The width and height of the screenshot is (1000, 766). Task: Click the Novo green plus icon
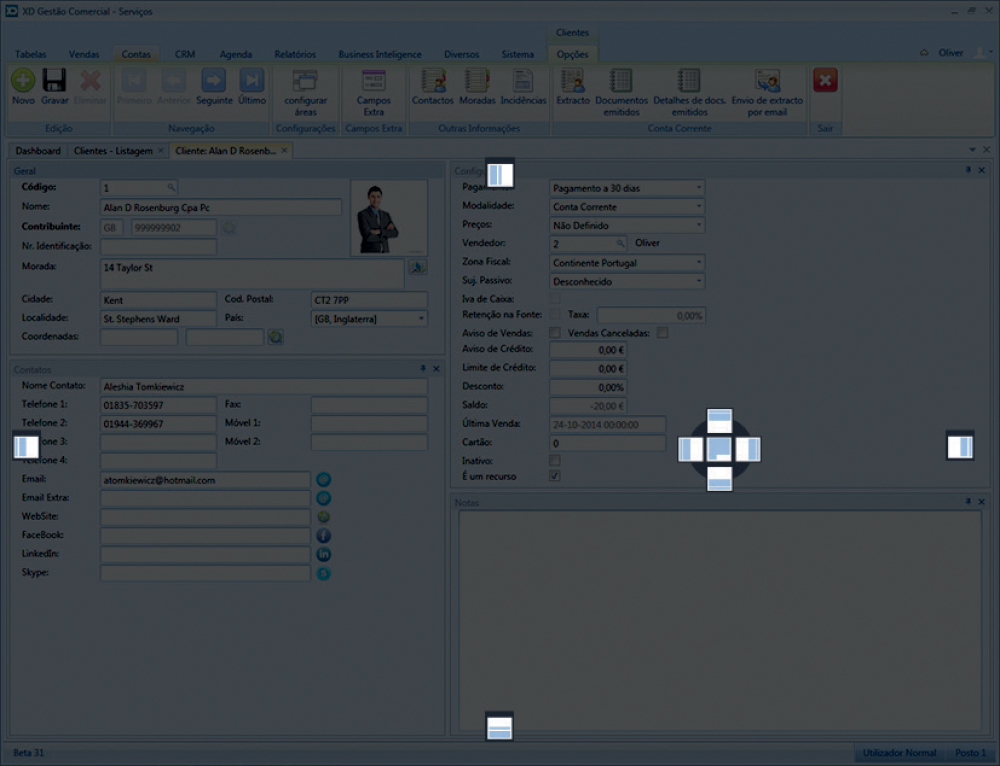pos(23,81)
